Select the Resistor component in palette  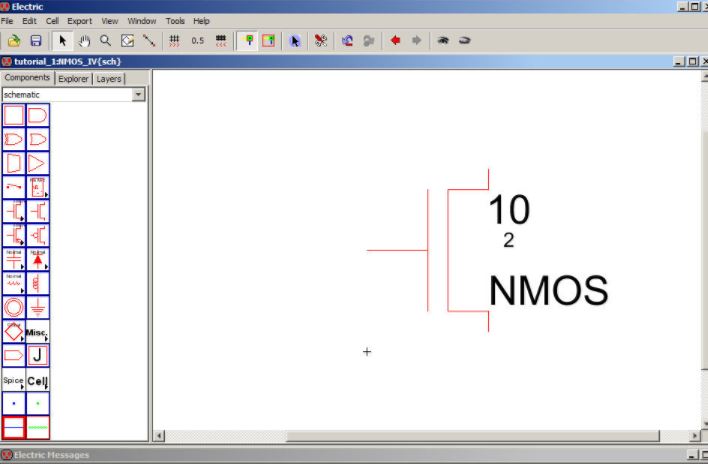click(14, 283)
